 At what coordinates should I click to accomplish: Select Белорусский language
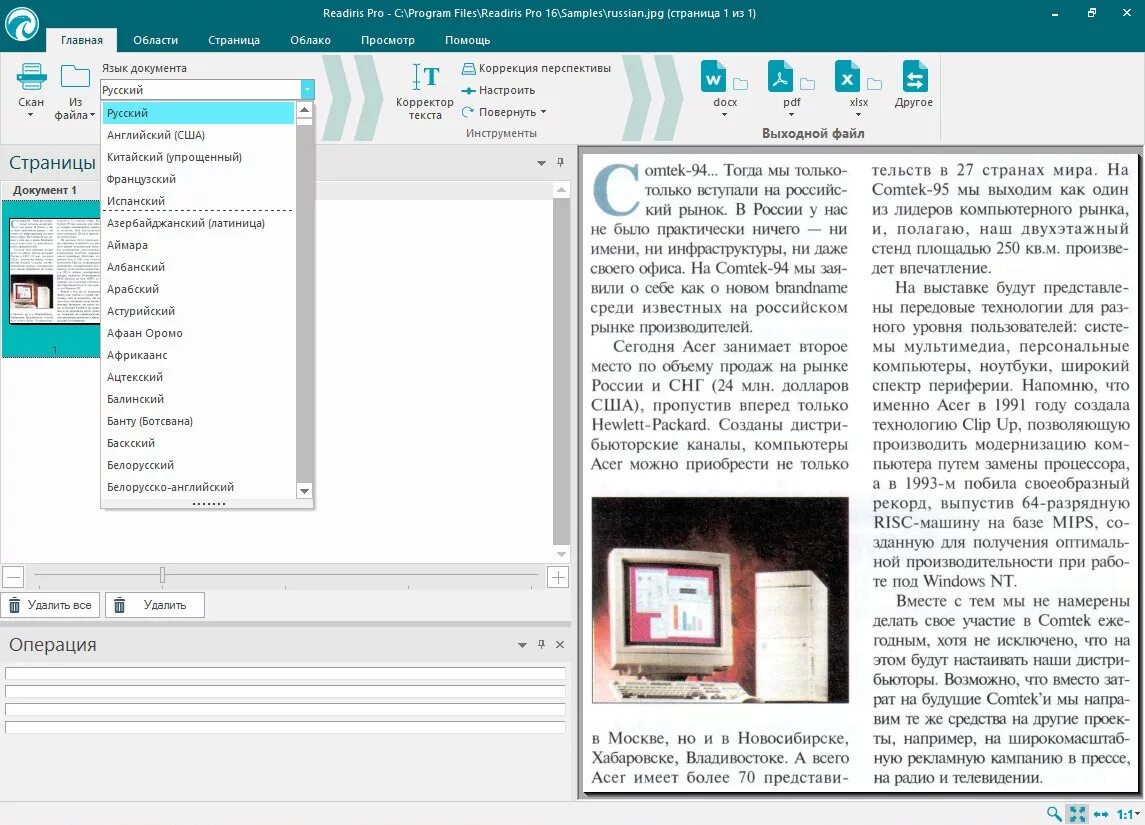pos(198,465)
